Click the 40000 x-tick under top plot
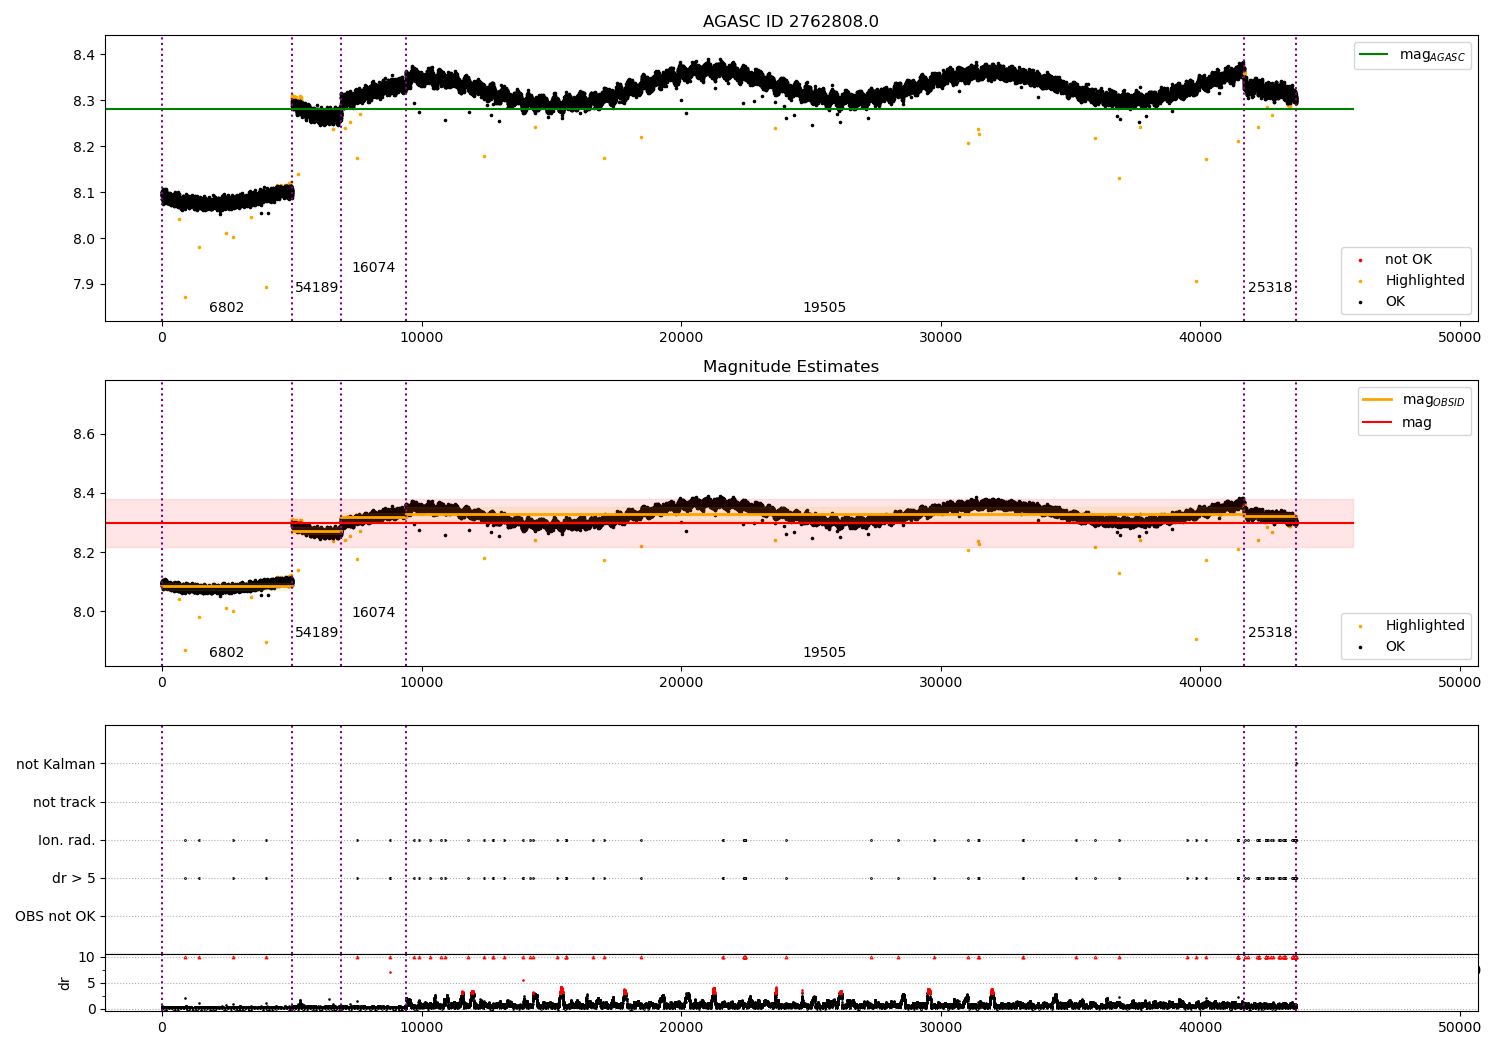This screenshot has width=1500, height=1050. coord(1200,338)
